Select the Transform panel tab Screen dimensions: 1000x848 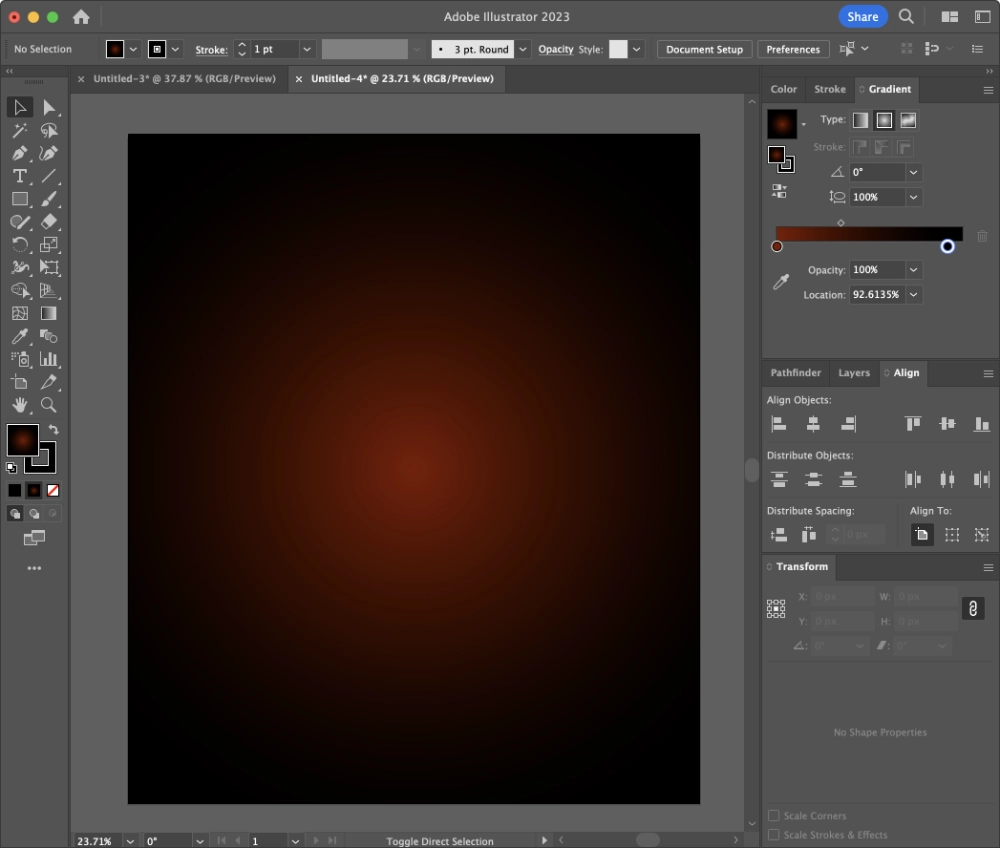pyautogui.click(x=802, y=567)
